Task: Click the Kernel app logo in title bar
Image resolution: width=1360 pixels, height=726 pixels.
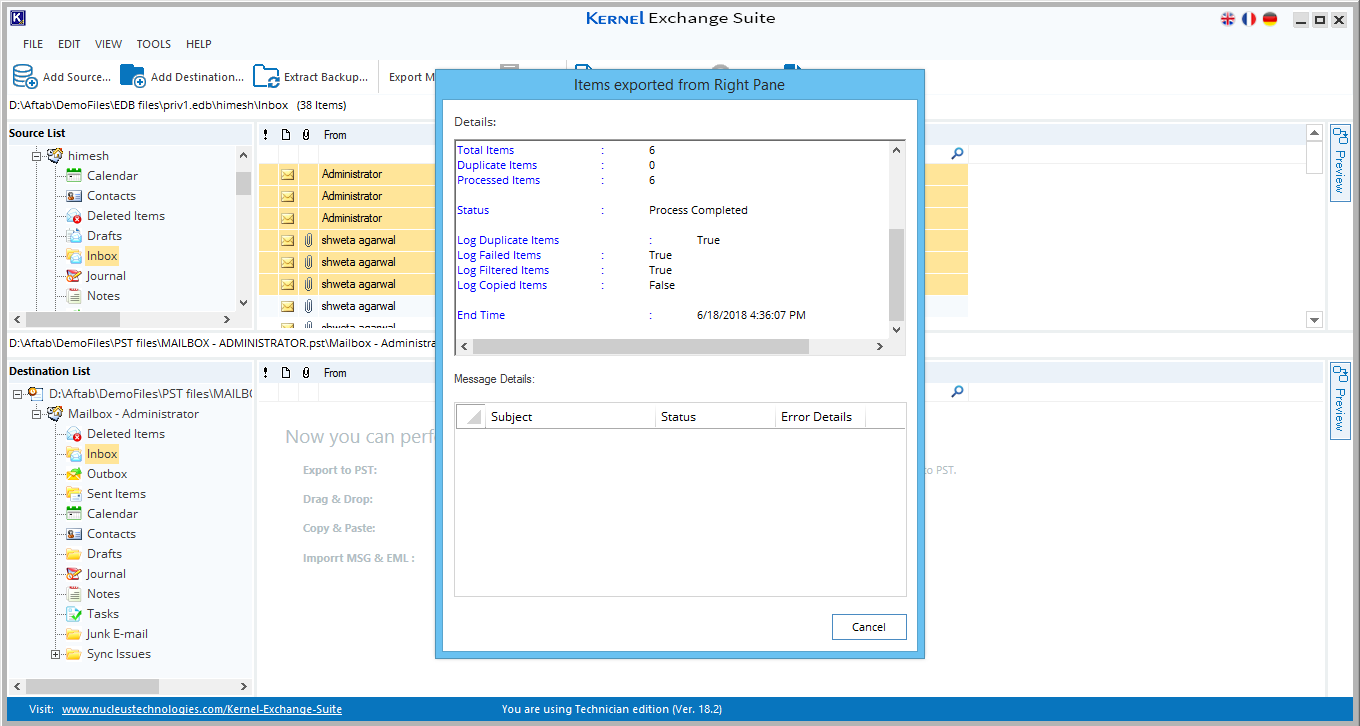Action: 17,18
